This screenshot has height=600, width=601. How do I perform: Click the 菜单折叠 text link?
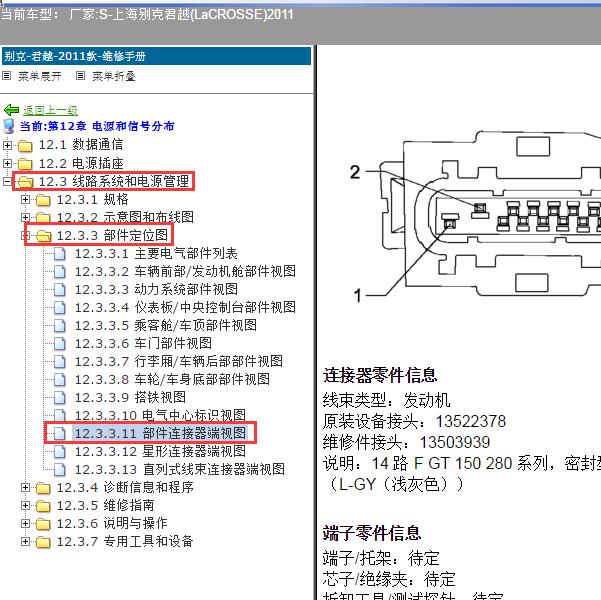point(113,76)
